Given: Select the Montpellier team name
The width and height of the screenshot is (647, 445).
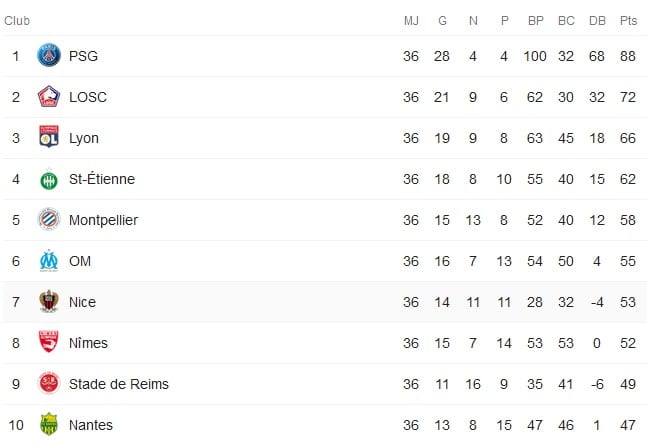Looking at the screenshot, I should (104, 220).
